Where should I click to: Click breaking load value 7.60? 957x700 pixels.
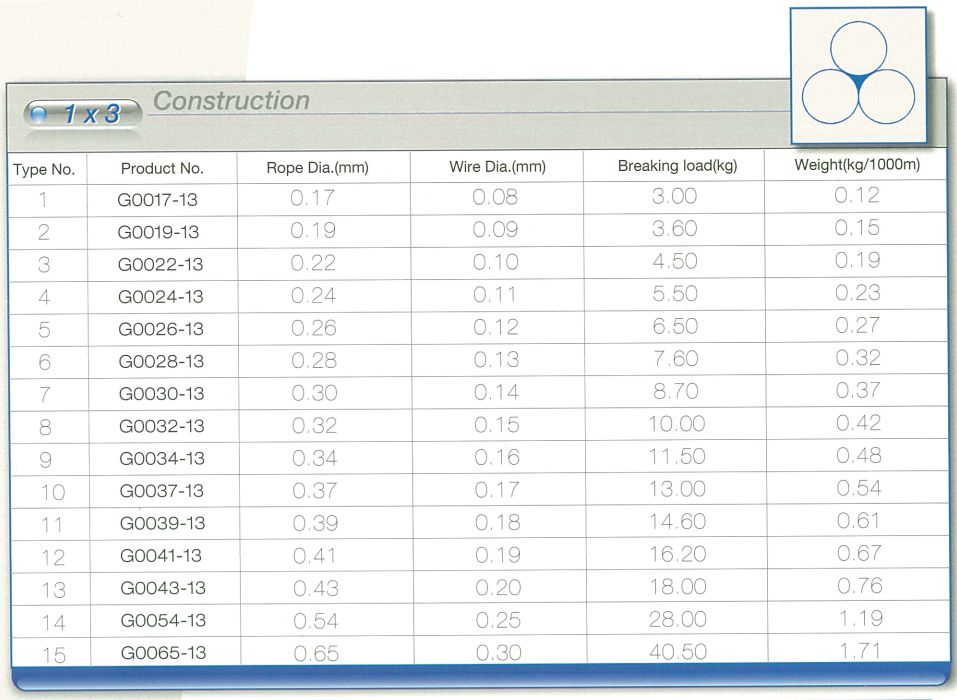tap(676, 358)
